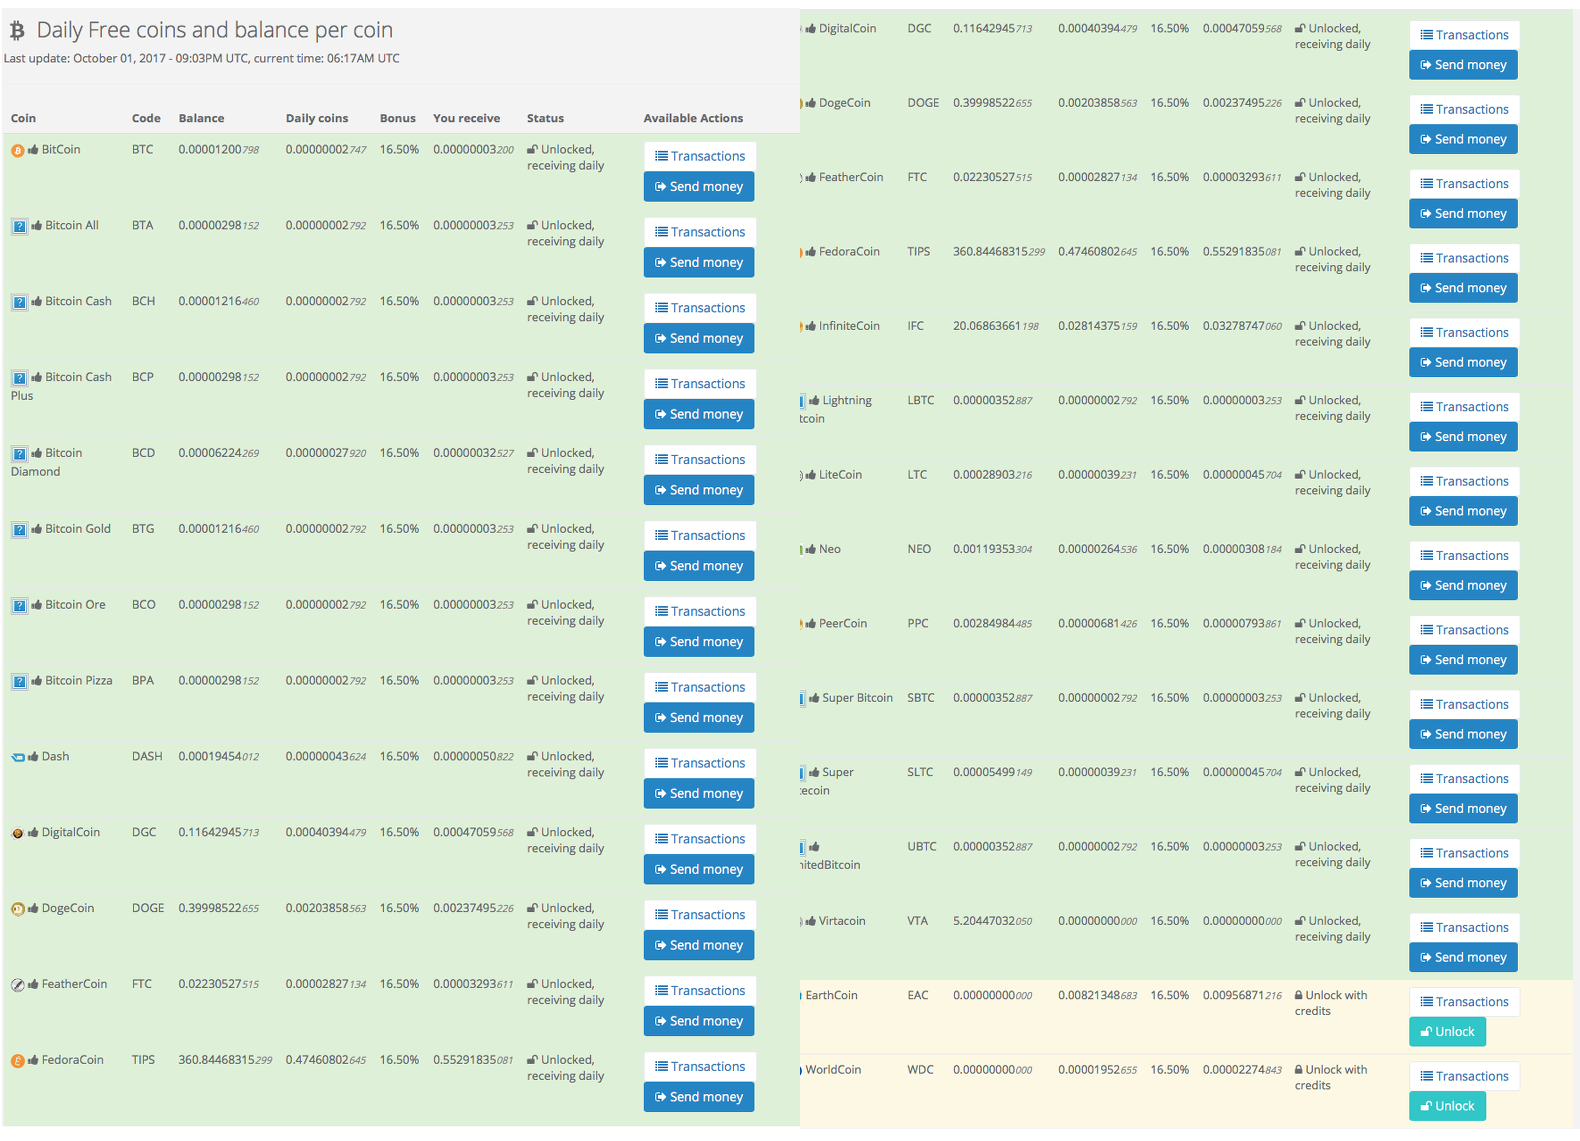
Task: Click the Bitcoin symbol in the page title
Action: click(x=17, y=31)
